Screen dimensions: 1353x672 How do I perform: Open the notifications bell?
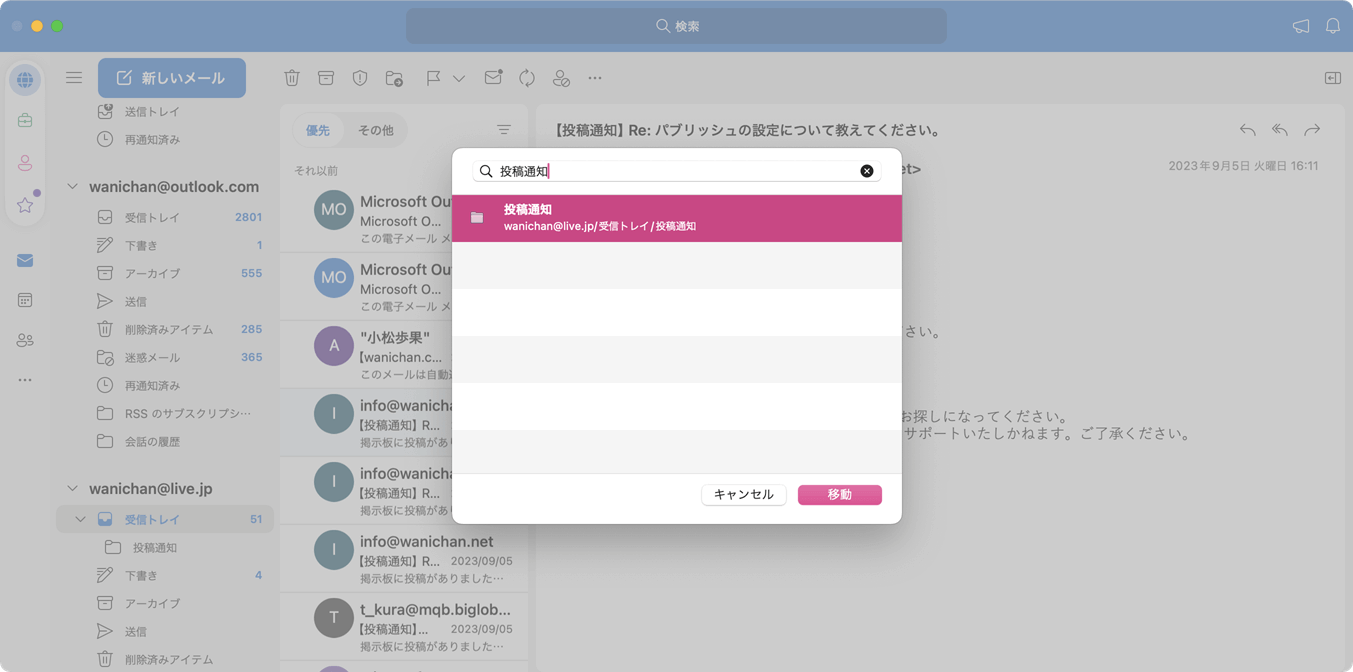(1333, 26)
